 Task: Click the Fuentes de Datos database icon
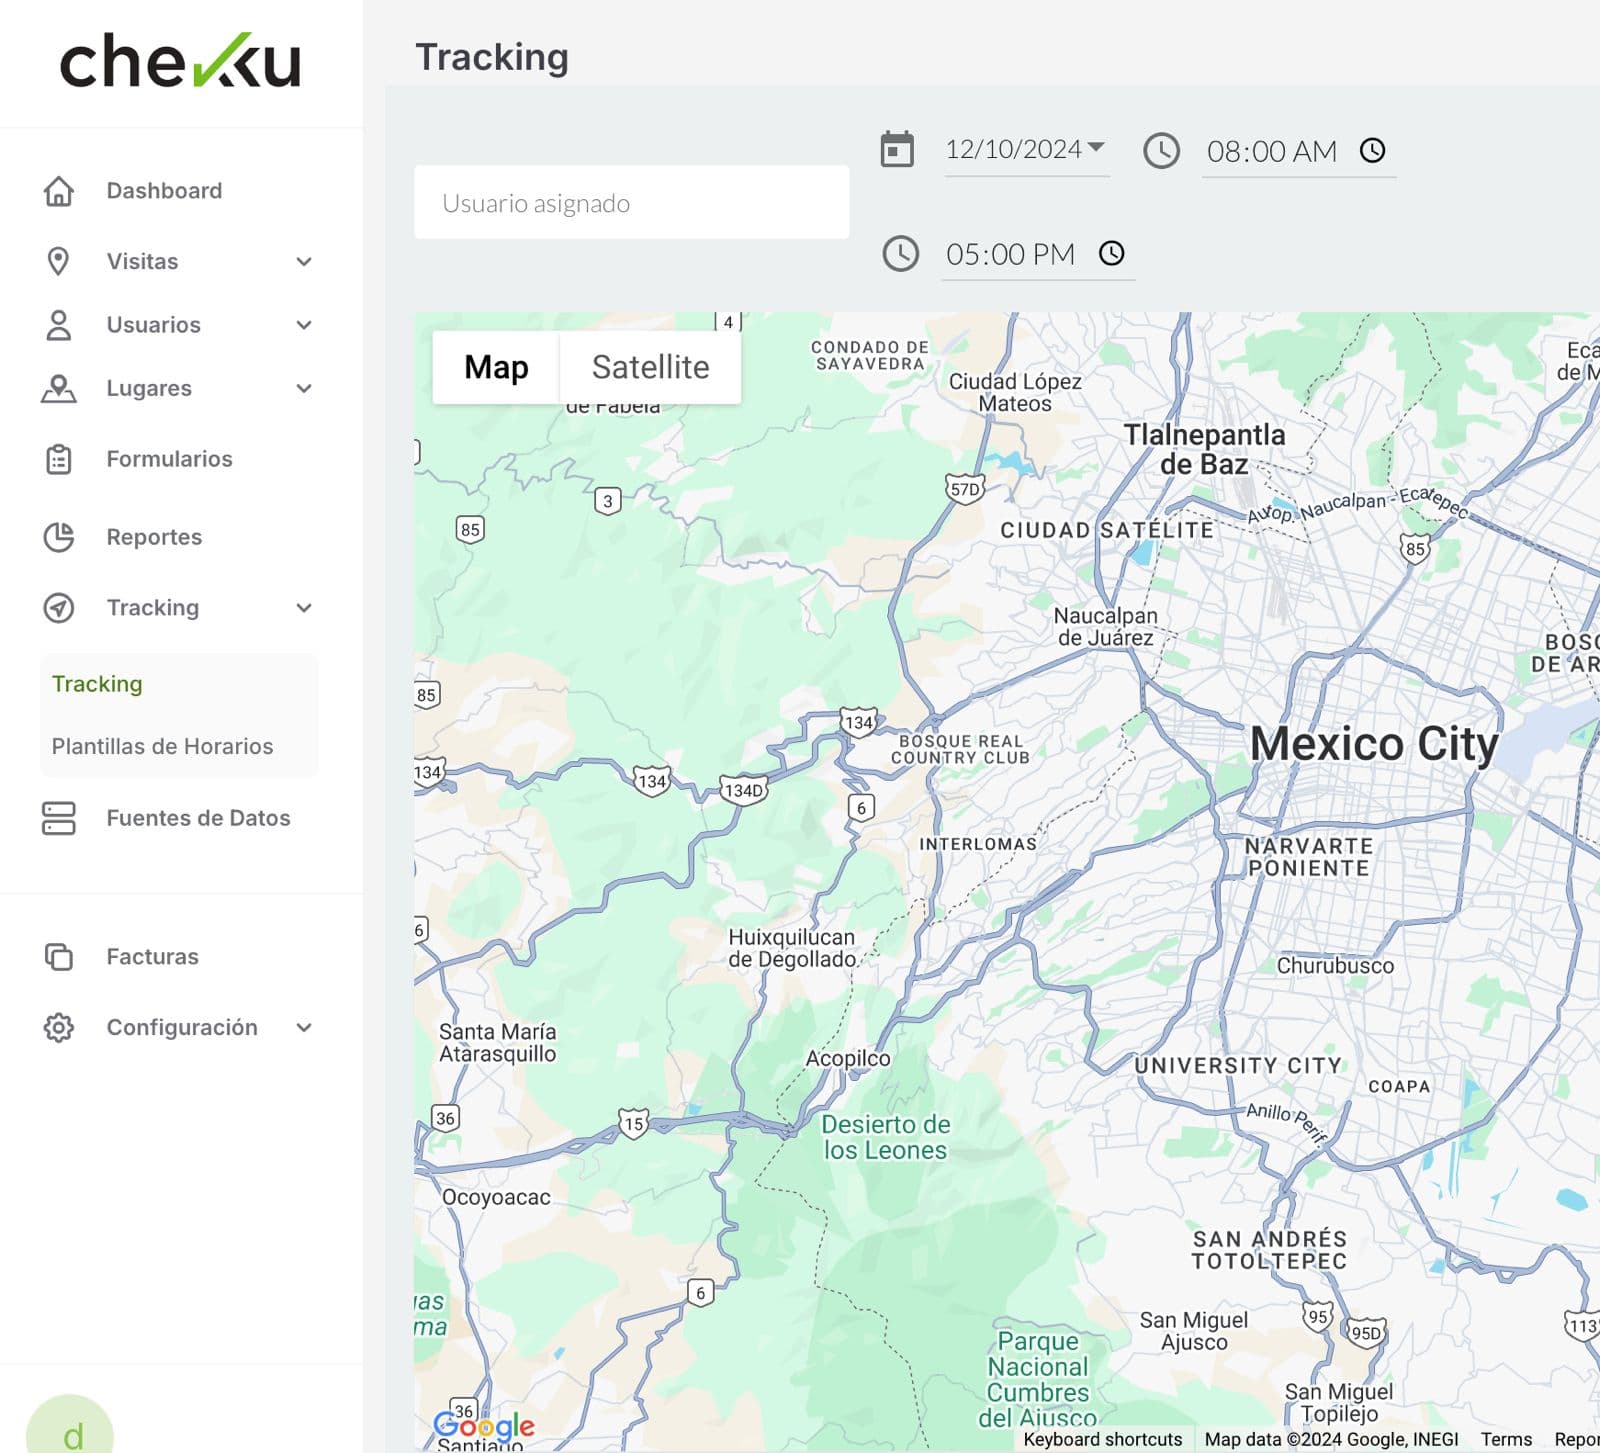click(x=59, y=818)
